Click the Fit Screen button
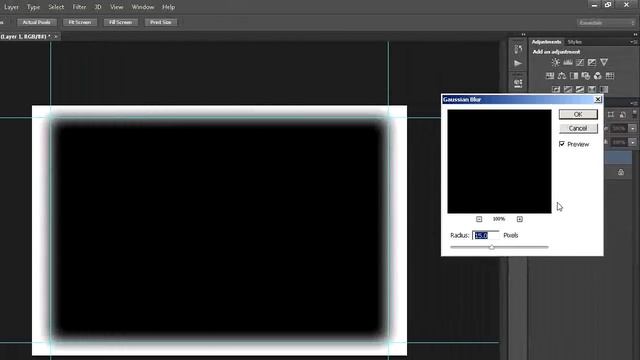Screen dimensions: 640x360 point(80,22)
